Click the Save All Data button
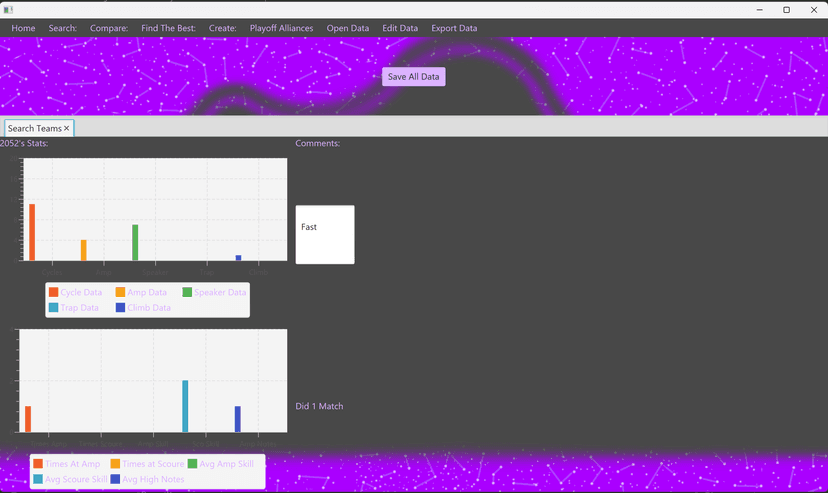828x493 pixels. 413,77
